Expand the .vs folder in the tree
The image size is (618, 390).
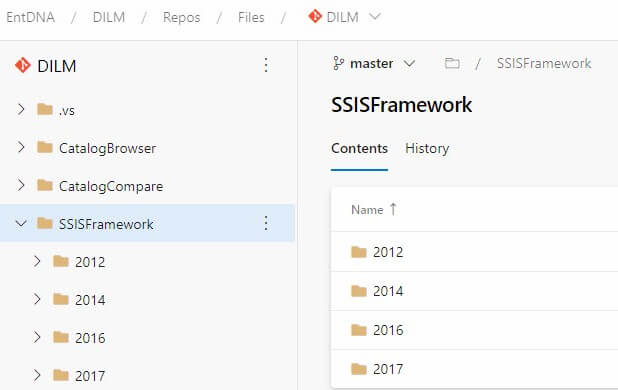[x=21, y=109]
